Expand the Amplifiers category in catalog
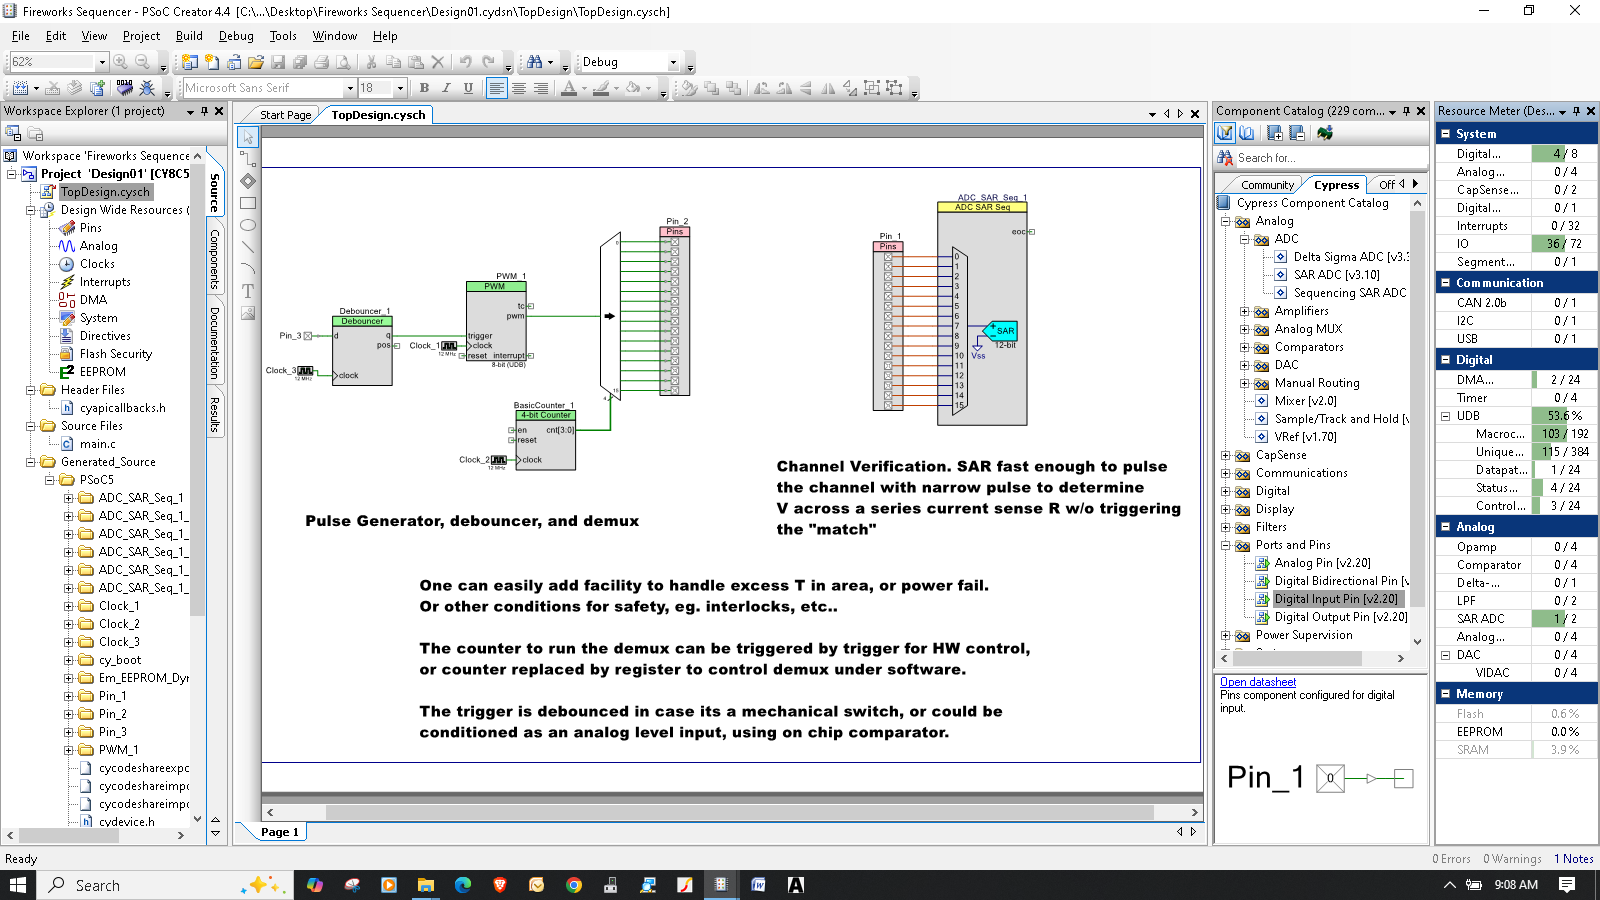Image resolution: width=1600 pixels, height=900 pixels. click(x=1245, y=311)
